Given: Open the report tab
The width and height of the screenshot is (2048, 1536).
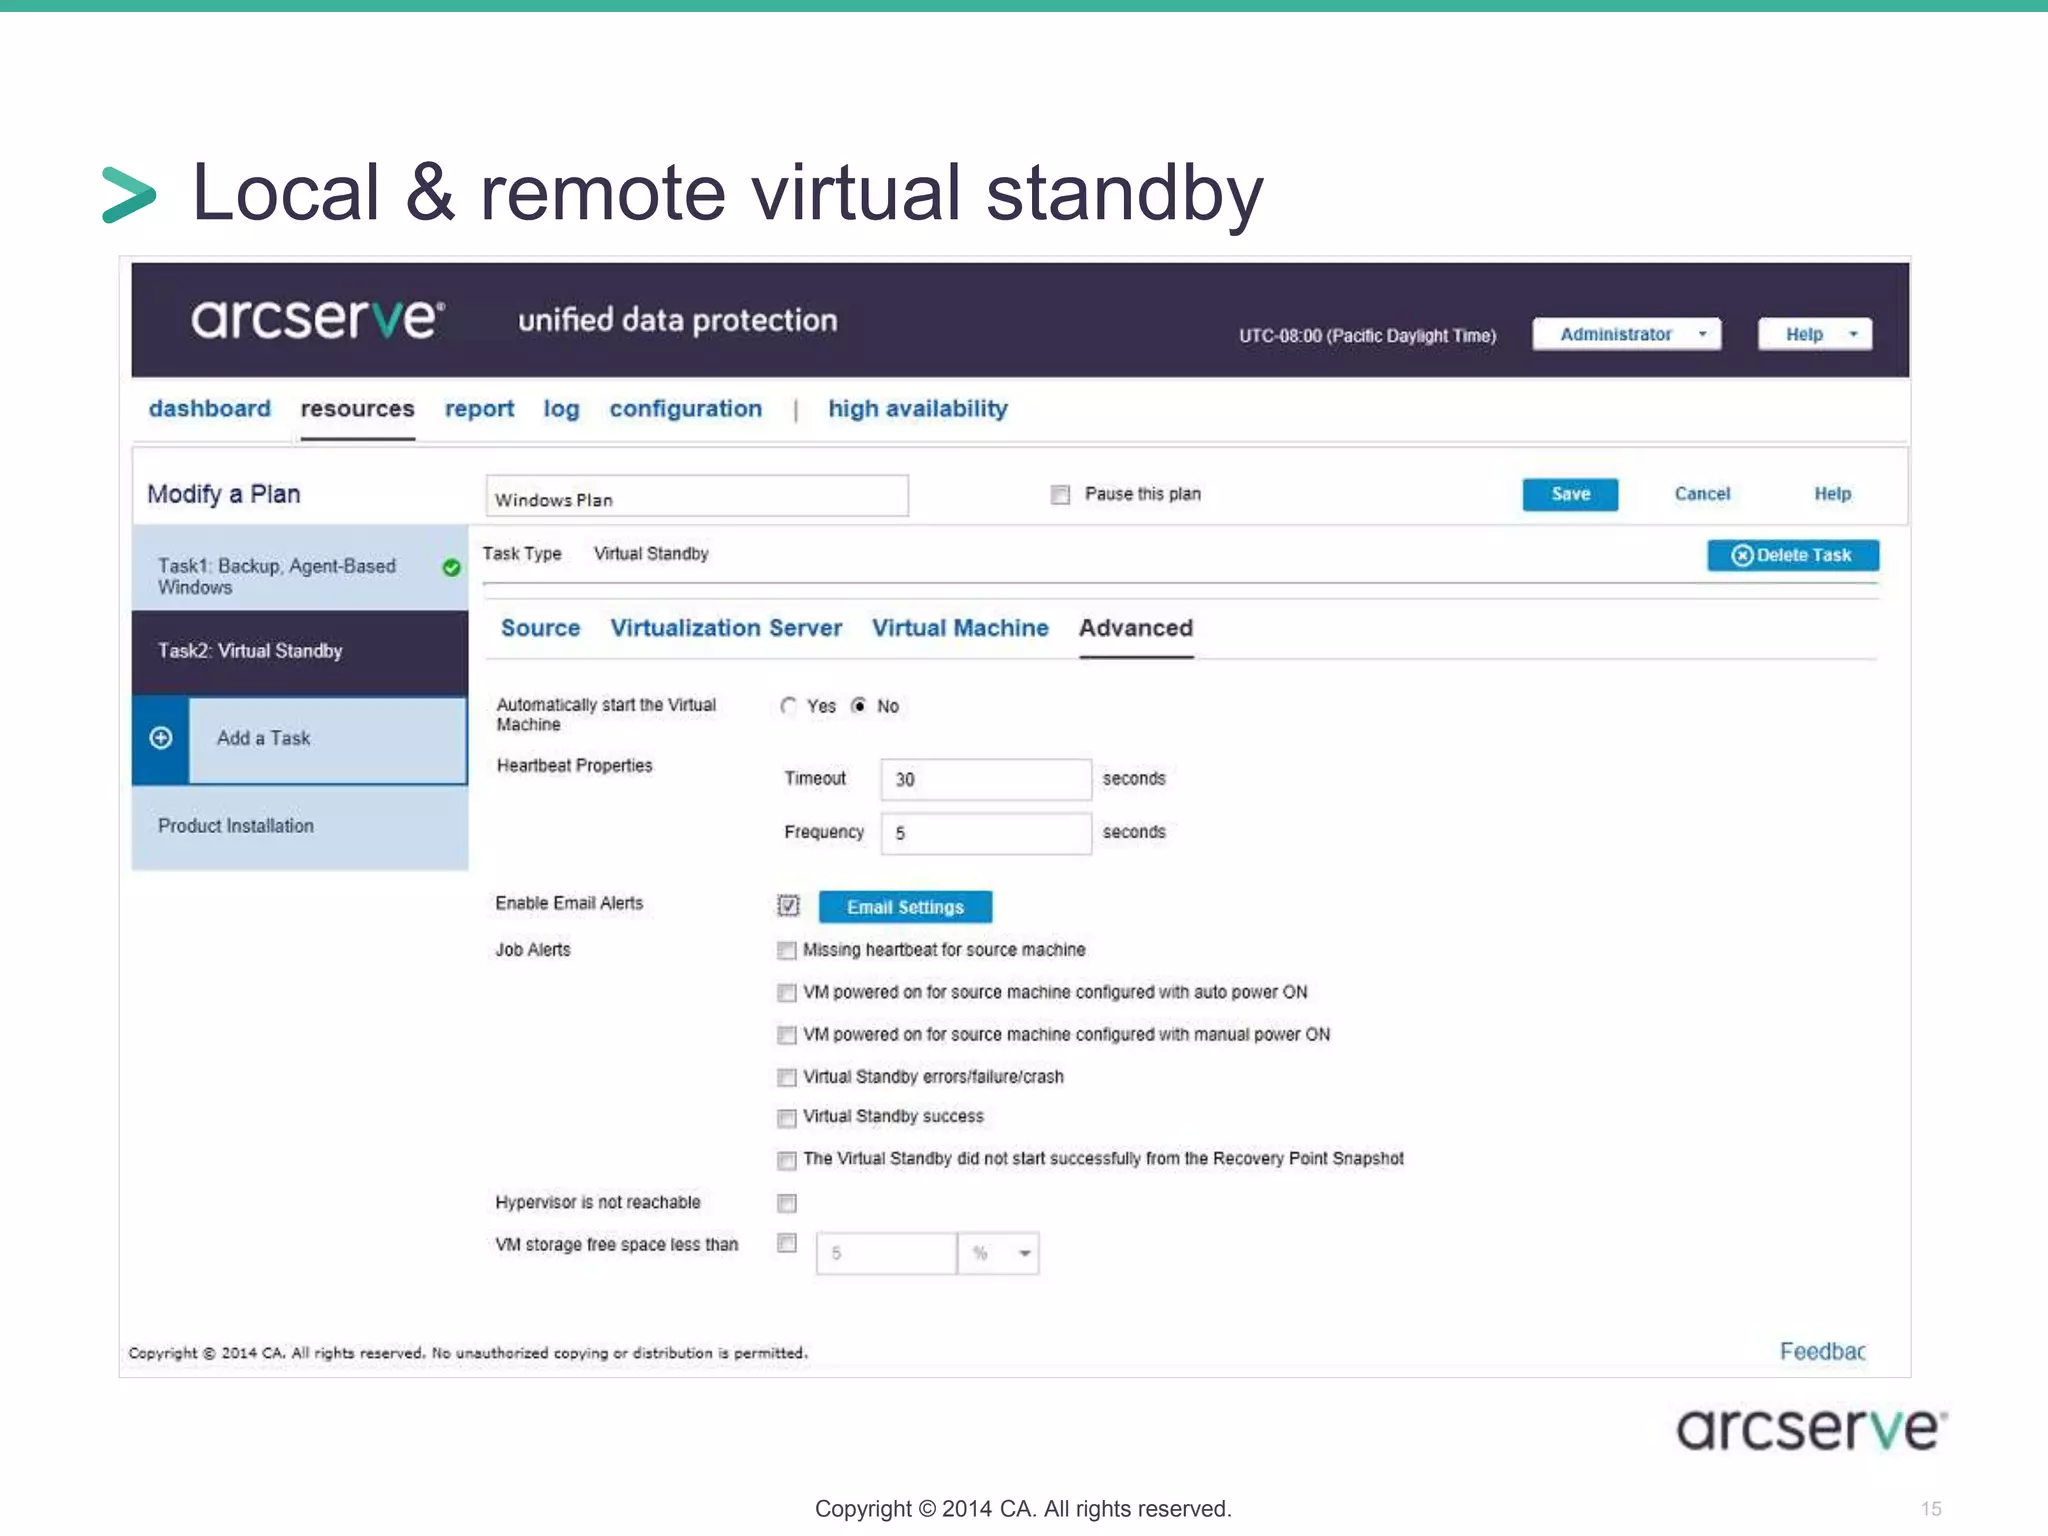Looking at the screenshot, I should [x=479, y=409].
